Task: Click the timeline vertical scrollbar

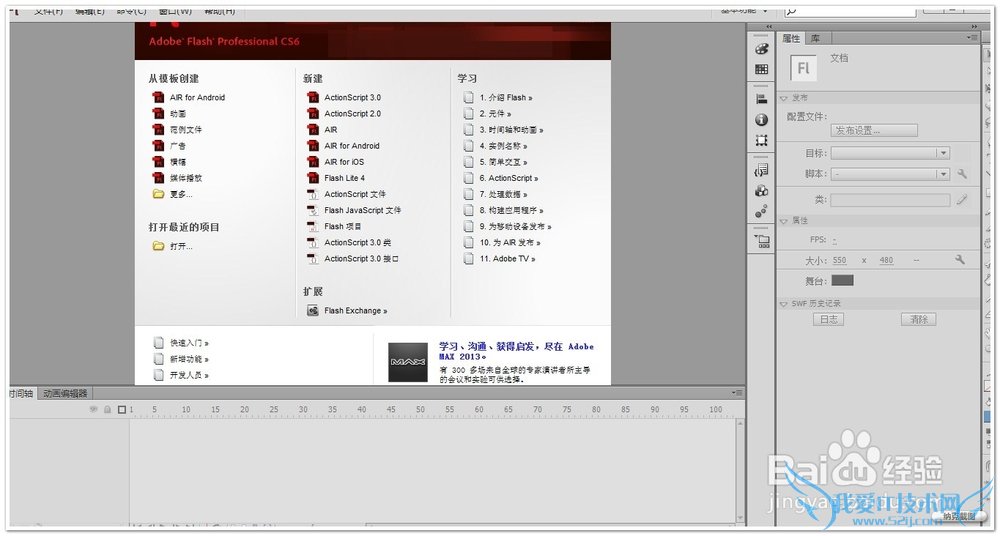Action: click(x=740, y=471)
